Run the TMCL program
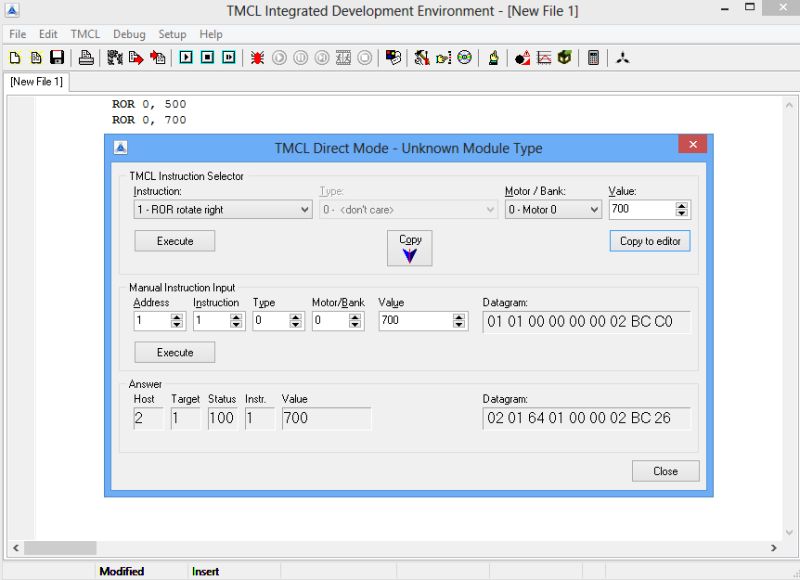Viewport: 800px width, 580px height. click(186, 58)
